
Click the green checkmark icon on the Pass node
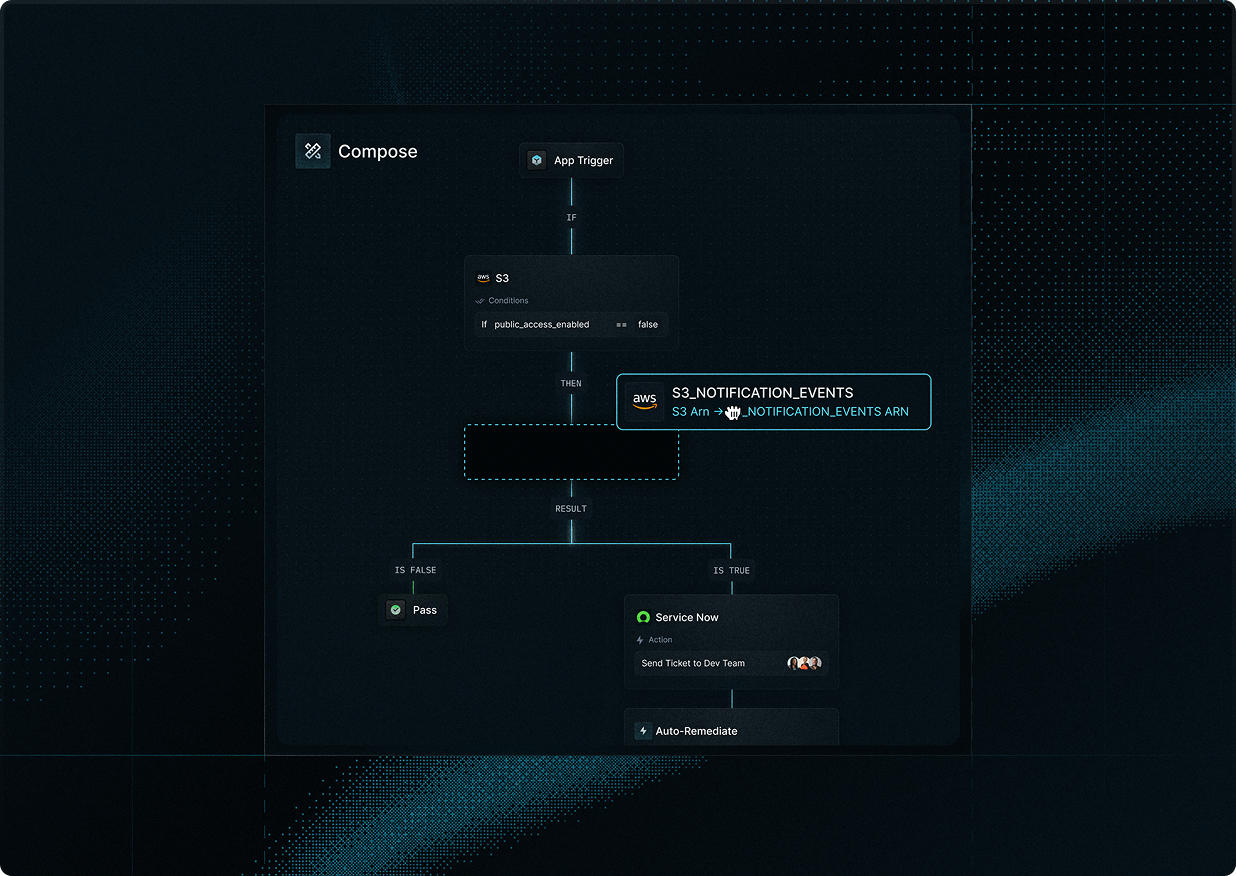pyautogui.click(x=396, y=610)
